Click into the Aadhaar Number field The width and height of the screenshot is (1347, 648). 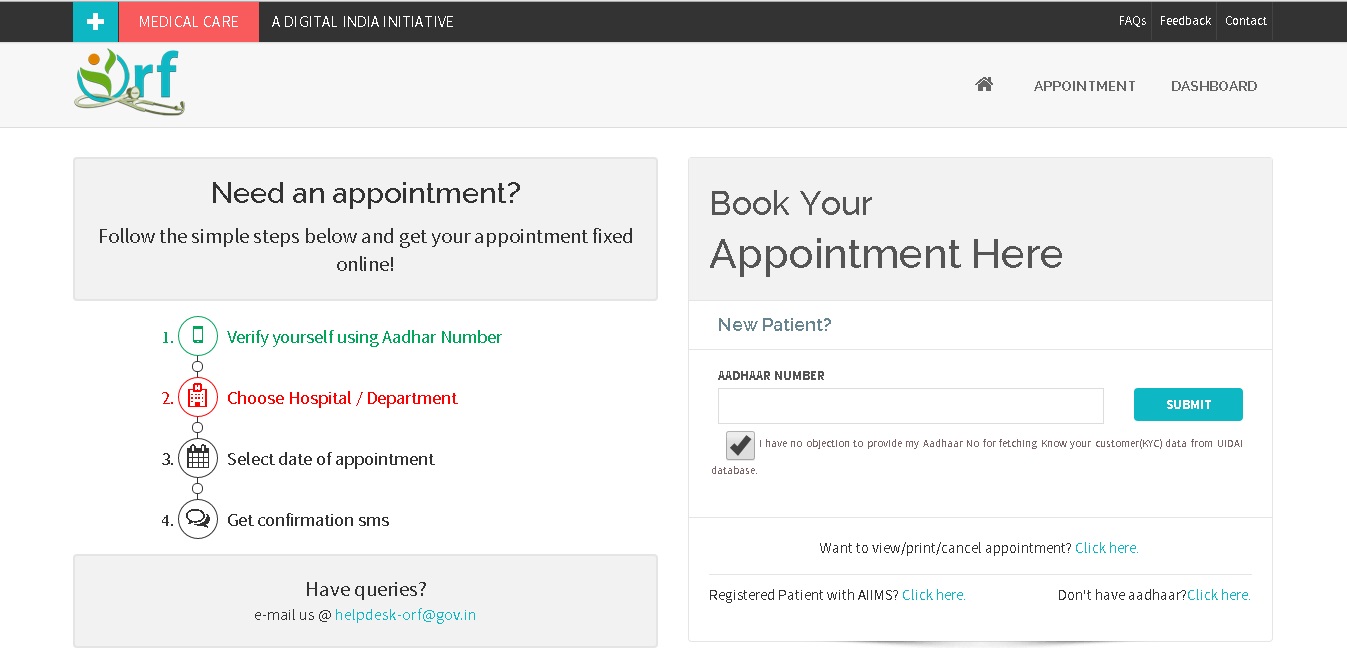click(x=910, y=406)
